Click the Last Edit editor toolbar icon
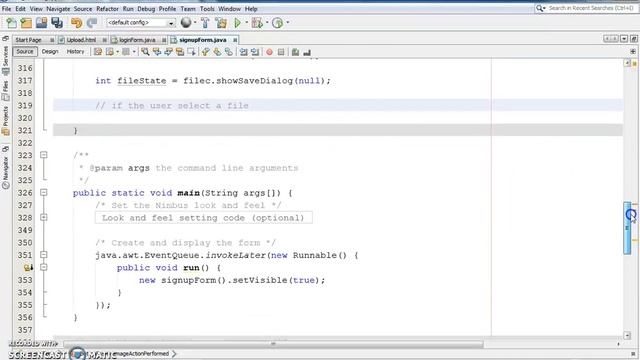 [98, 52]
